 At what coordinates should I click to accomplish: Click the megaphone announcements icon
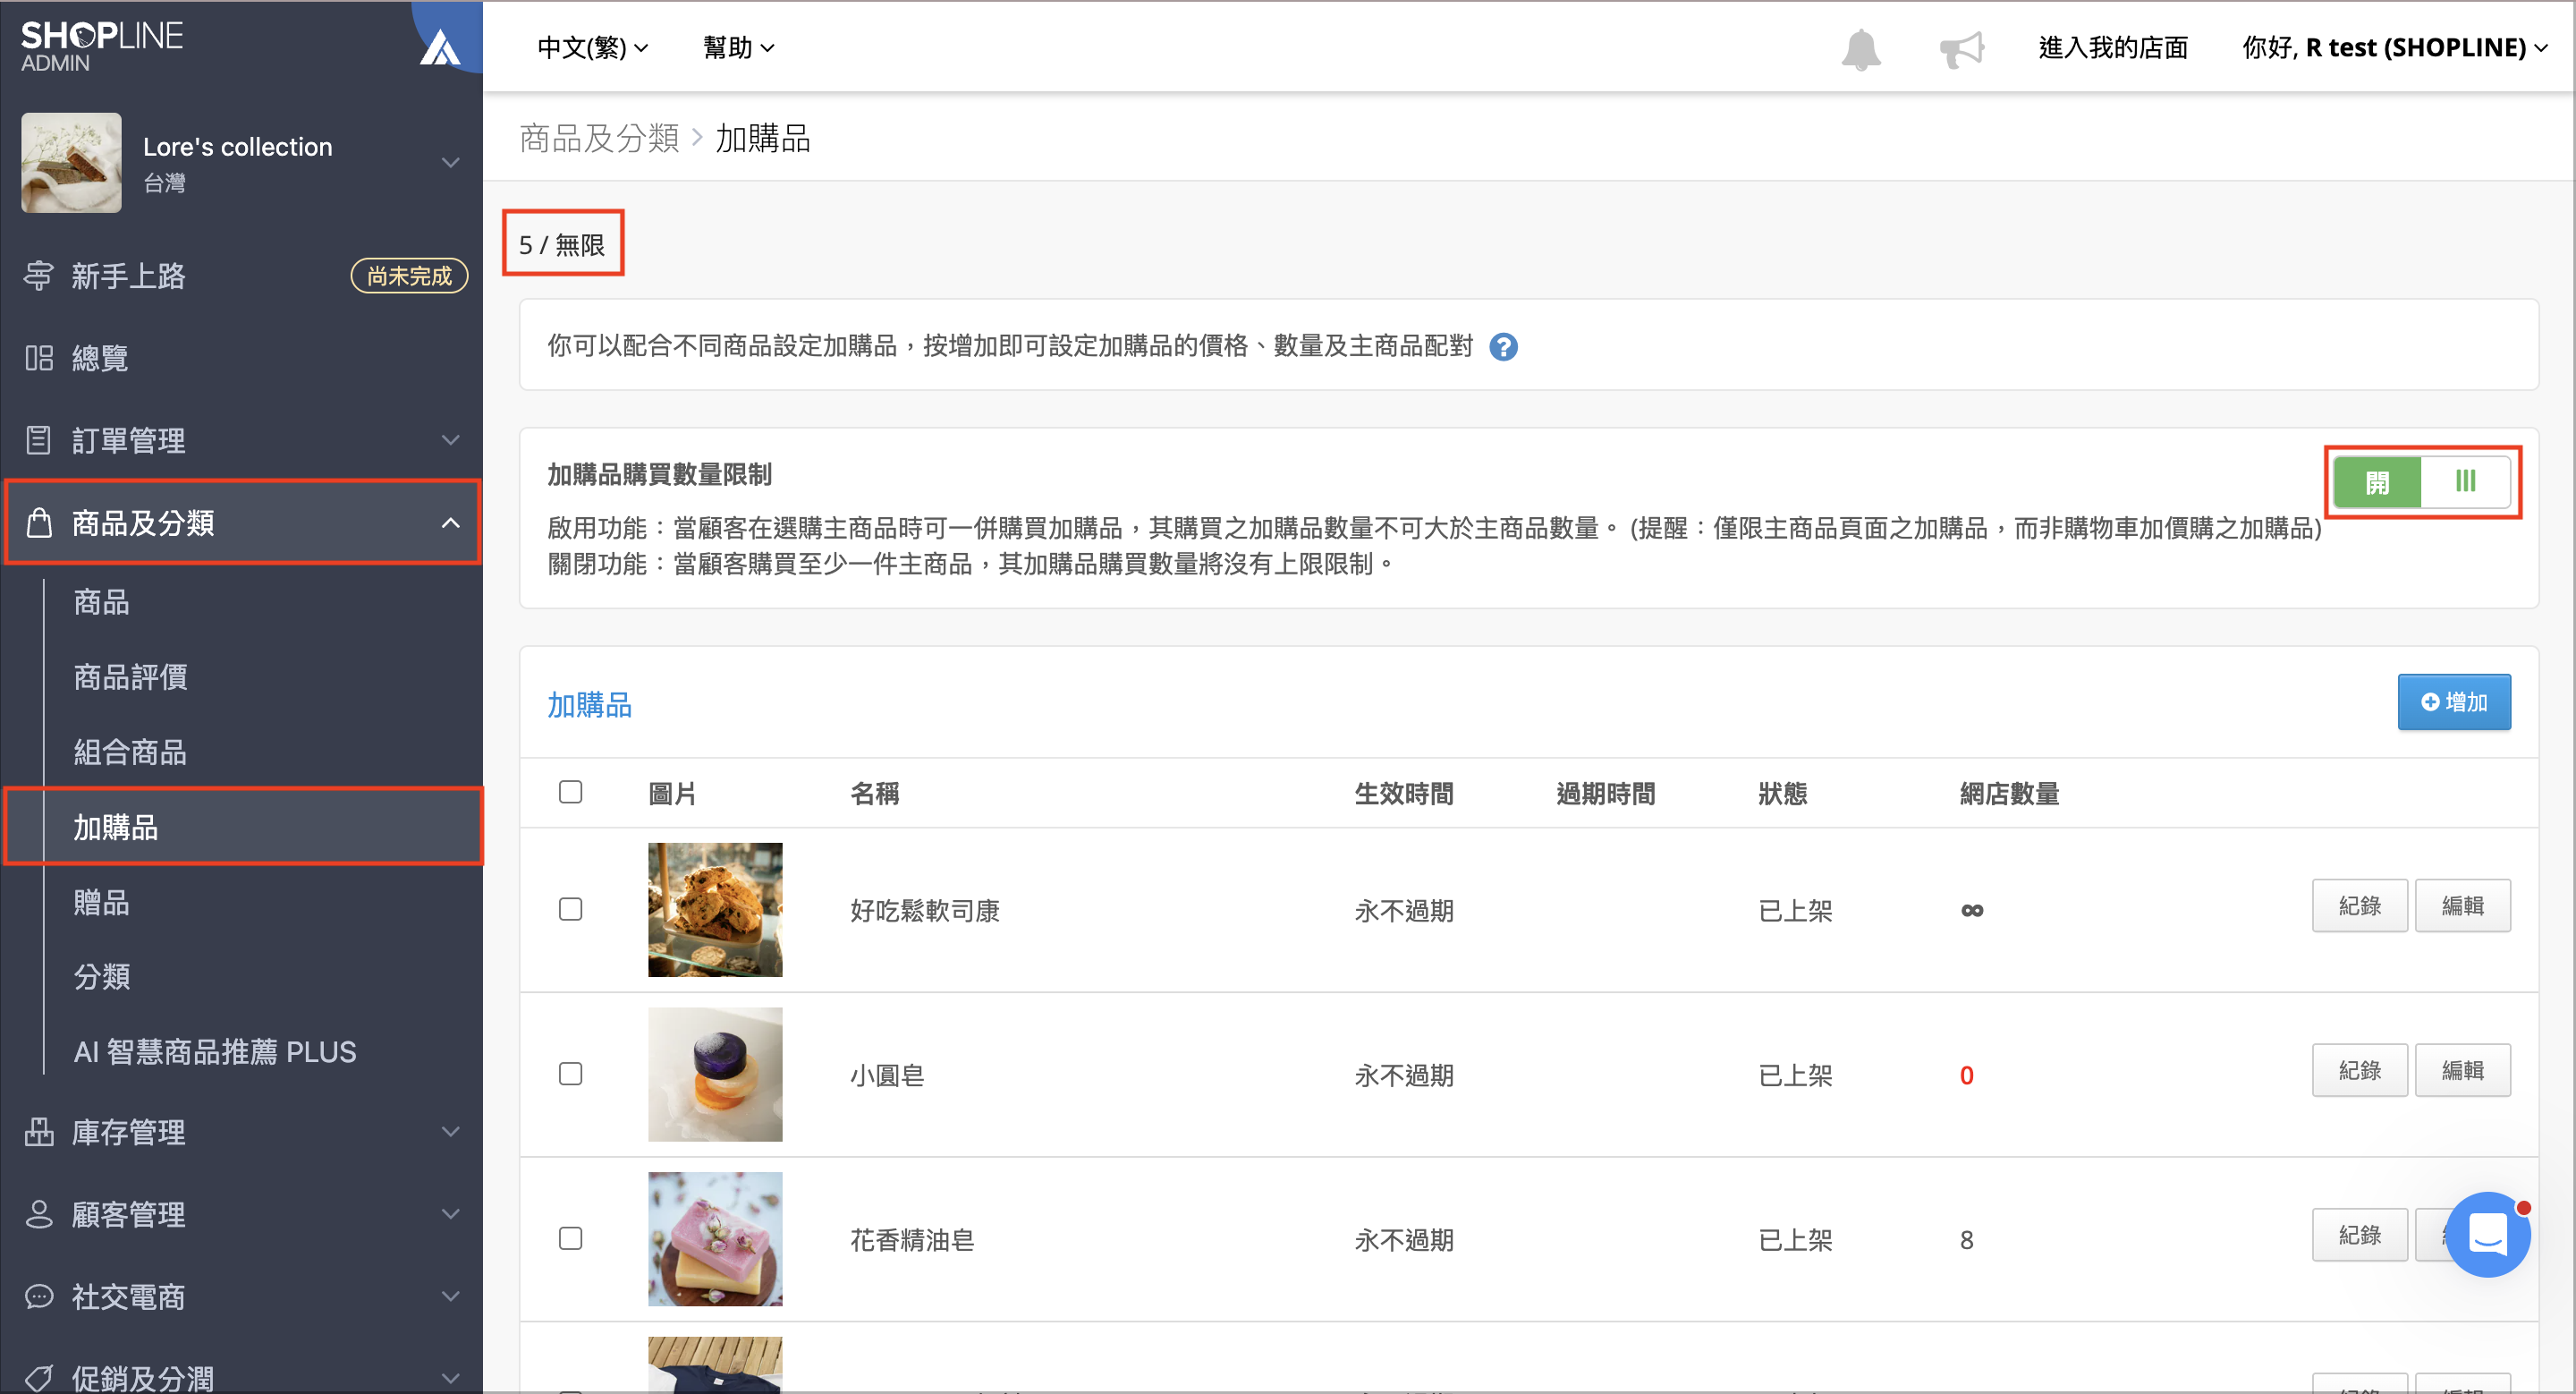click(x=1961, y=49)
